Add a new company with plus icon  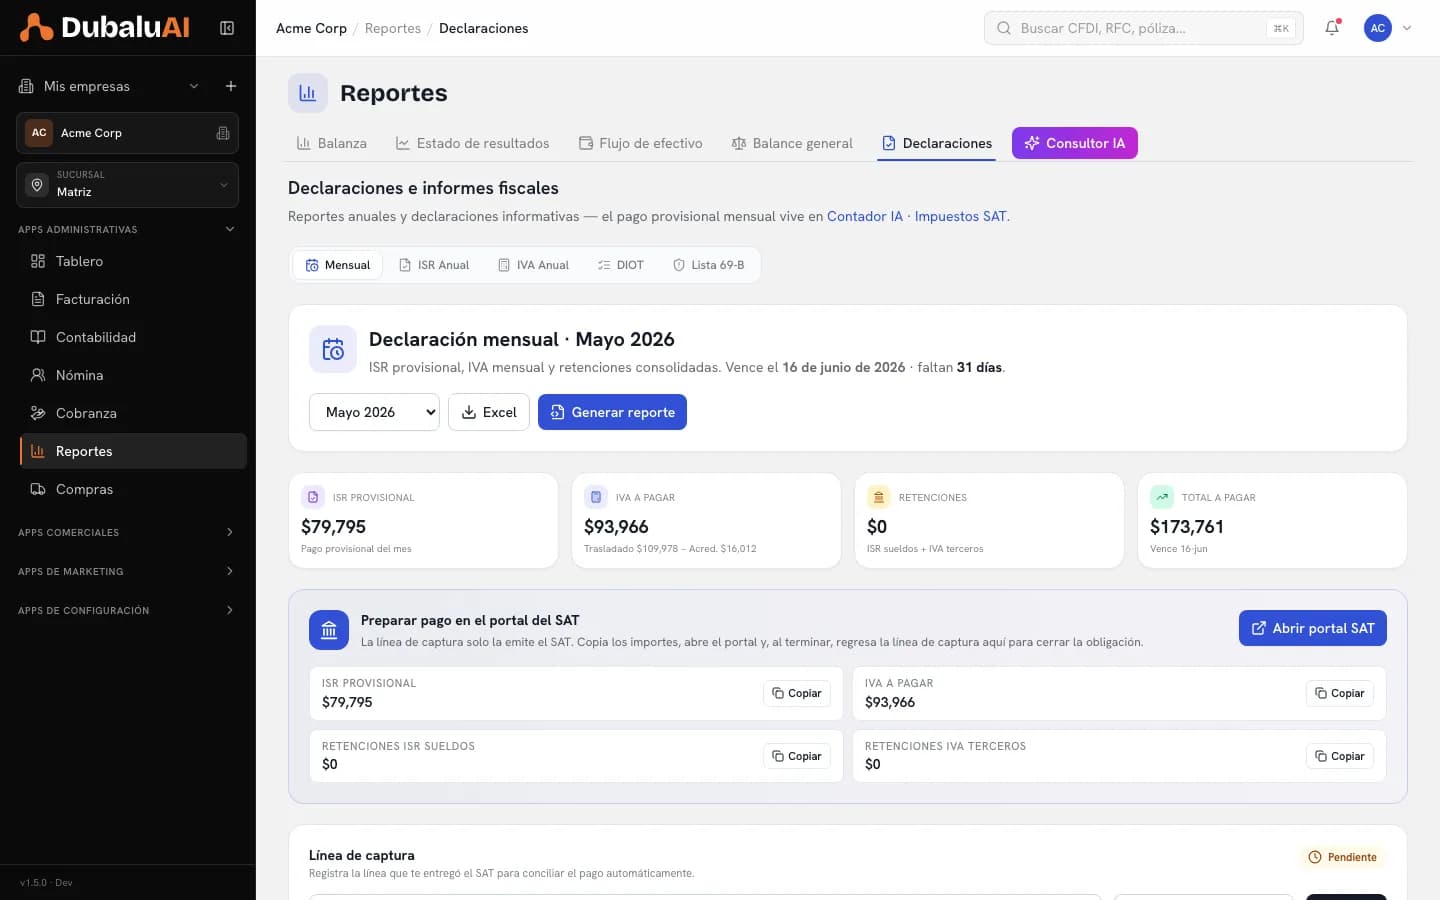pos(231,86)
